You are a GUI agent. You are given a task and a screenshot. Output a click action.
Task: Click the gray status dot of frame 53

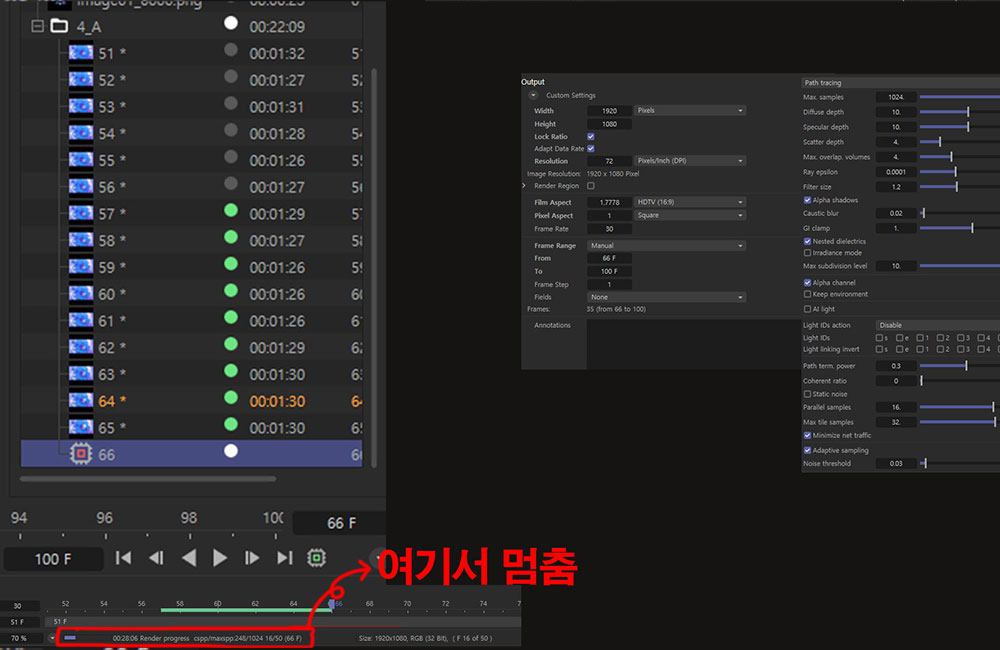[231, 103]
